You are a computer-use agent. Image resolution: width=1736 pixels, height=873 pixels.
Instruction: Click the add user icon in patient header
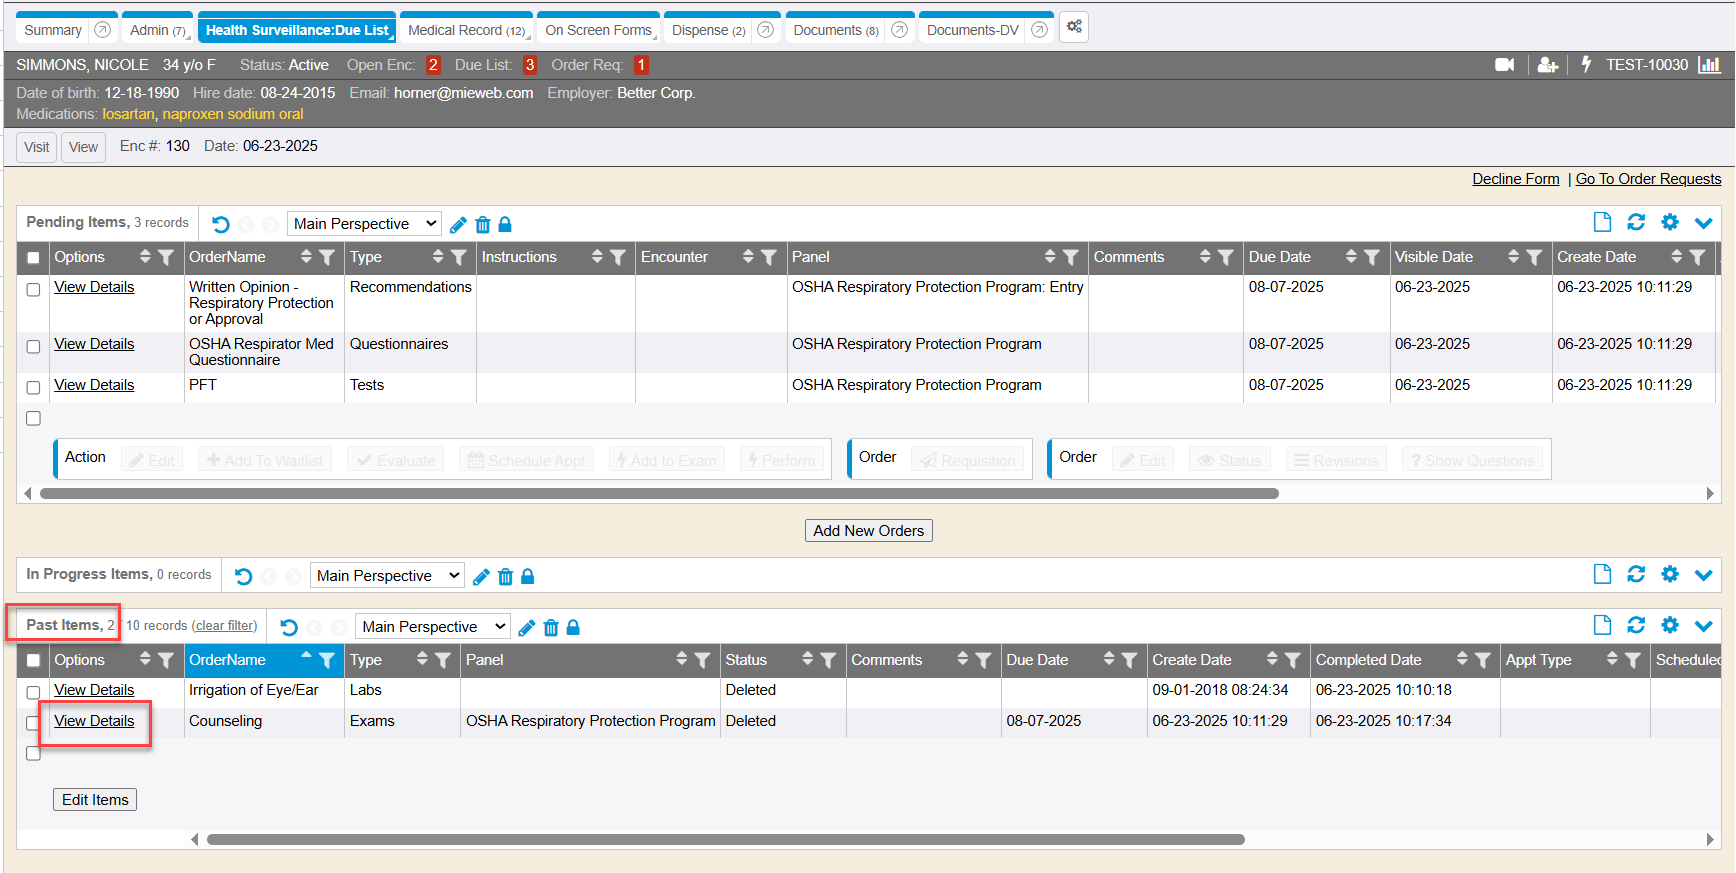[1547, 65]
